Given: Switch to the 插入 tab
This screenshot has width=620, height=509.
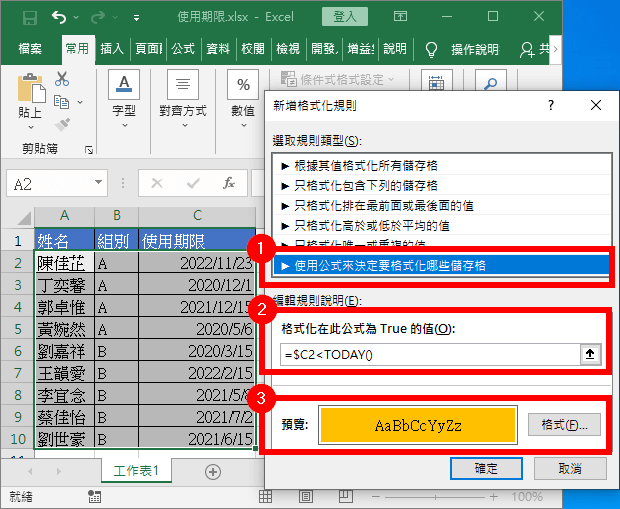Looking at the screenshot, I should coord(112,49).
